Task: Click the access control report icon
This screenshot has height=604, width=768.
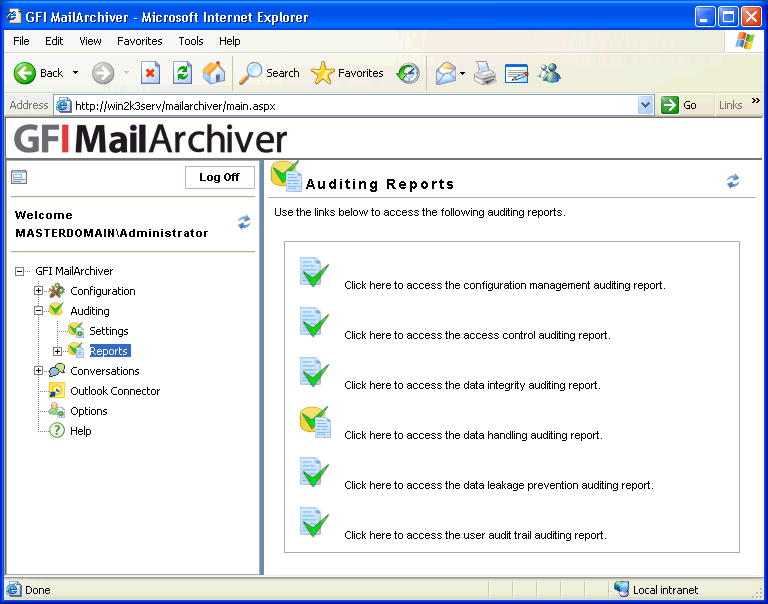Action: (x=313, y=321)
